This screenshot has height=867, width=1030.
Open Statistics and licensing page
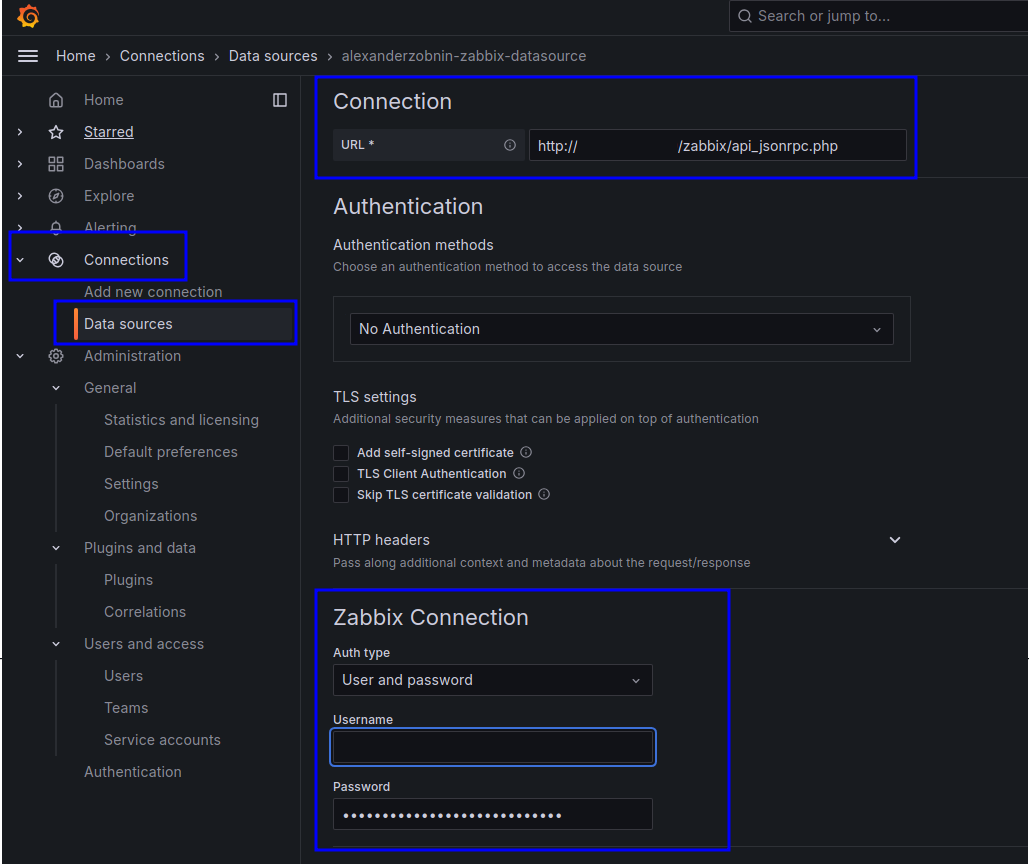[x=181, y=420]
